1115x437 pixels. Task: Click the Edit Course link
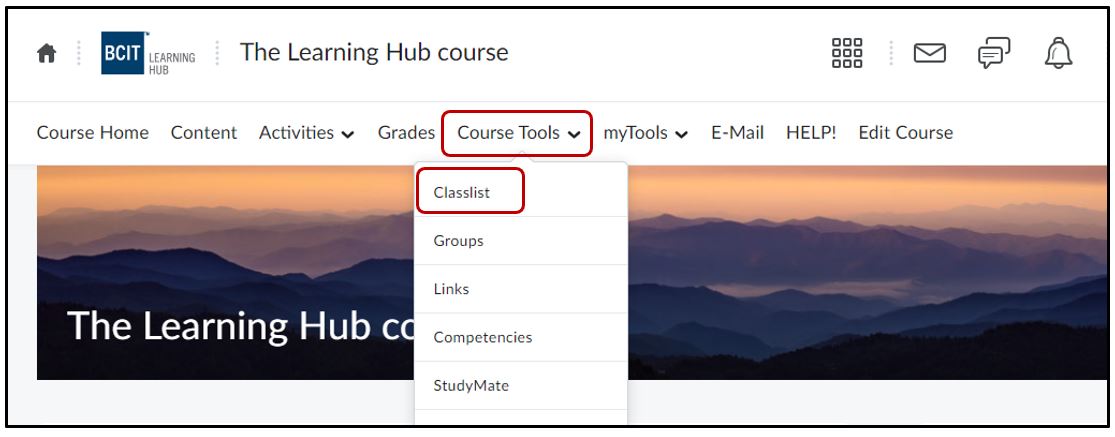click(905, 133)
